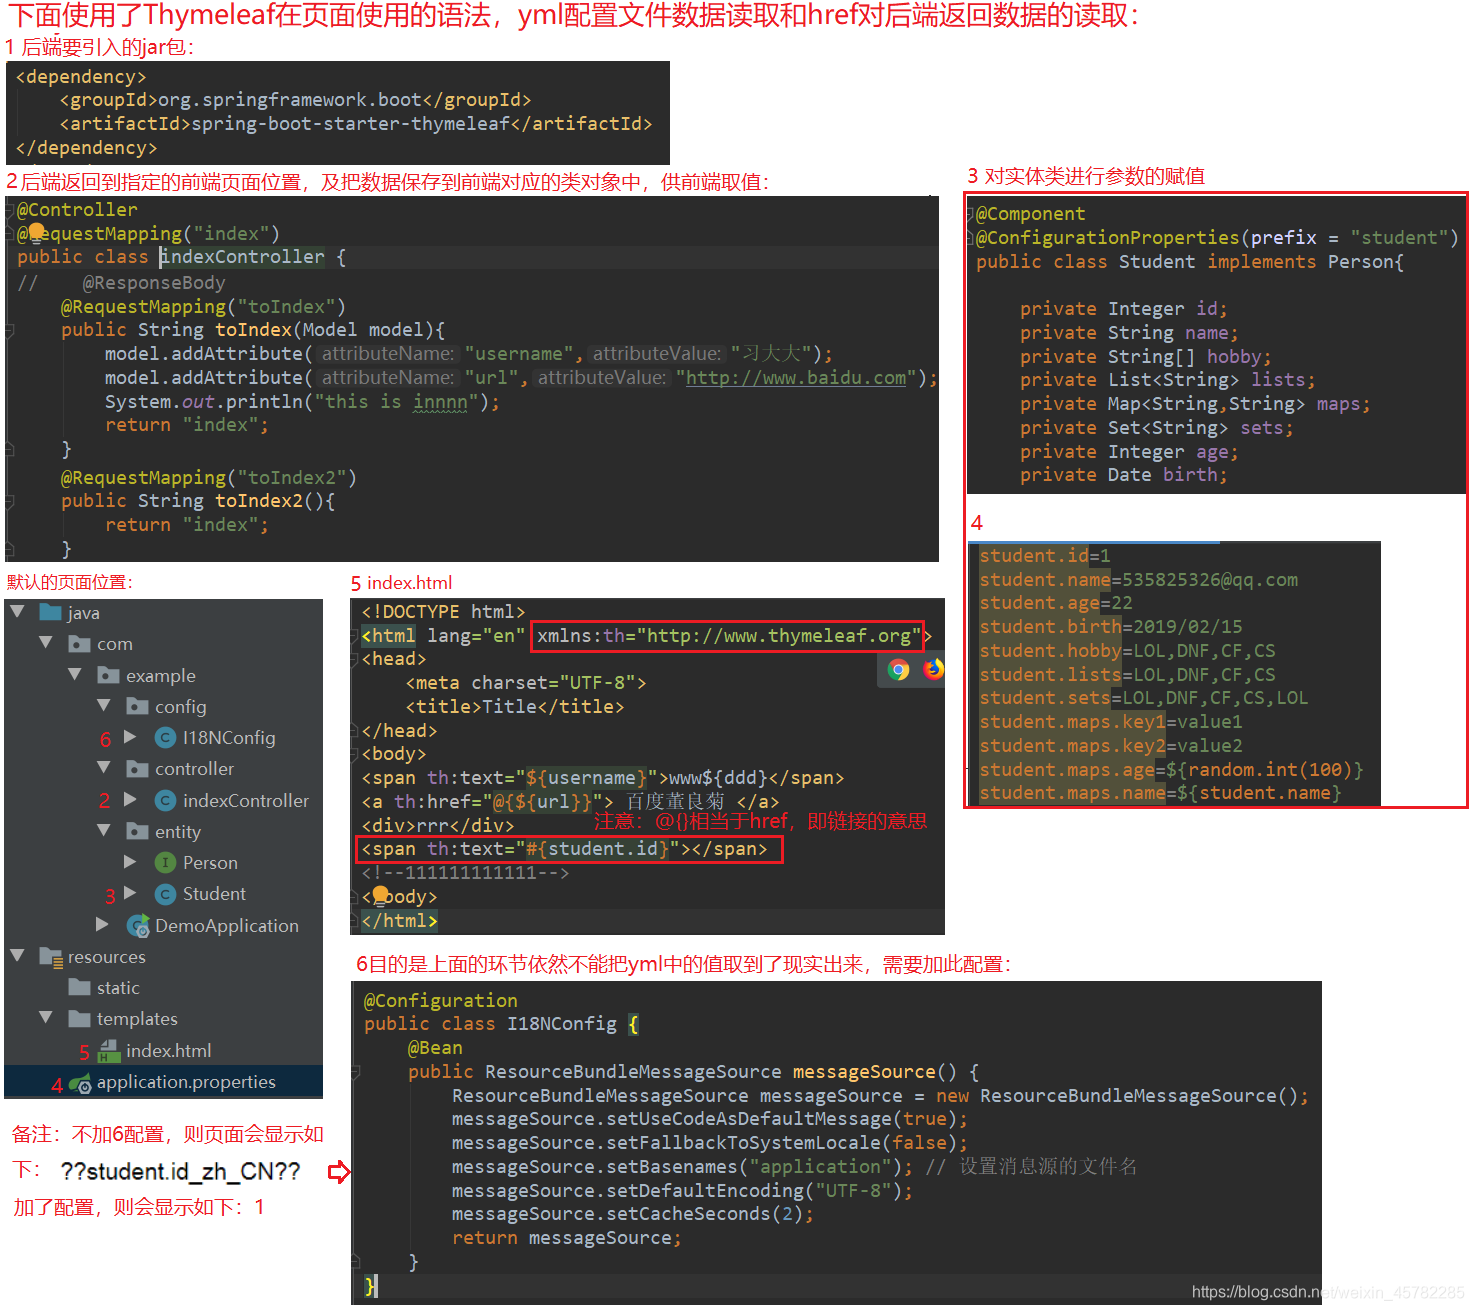1474x1311 pixels.
Task: Click the DemoApplication run class icon
Action: click(138, 926)
